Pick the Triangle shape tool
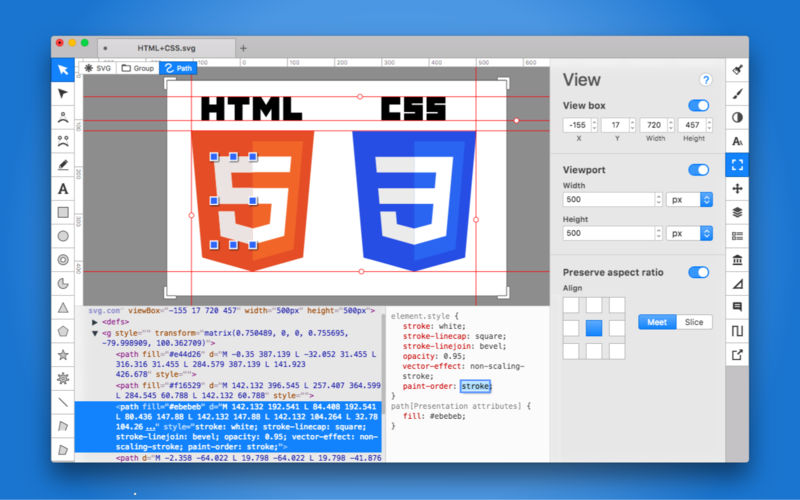 (x=63, y=308)
